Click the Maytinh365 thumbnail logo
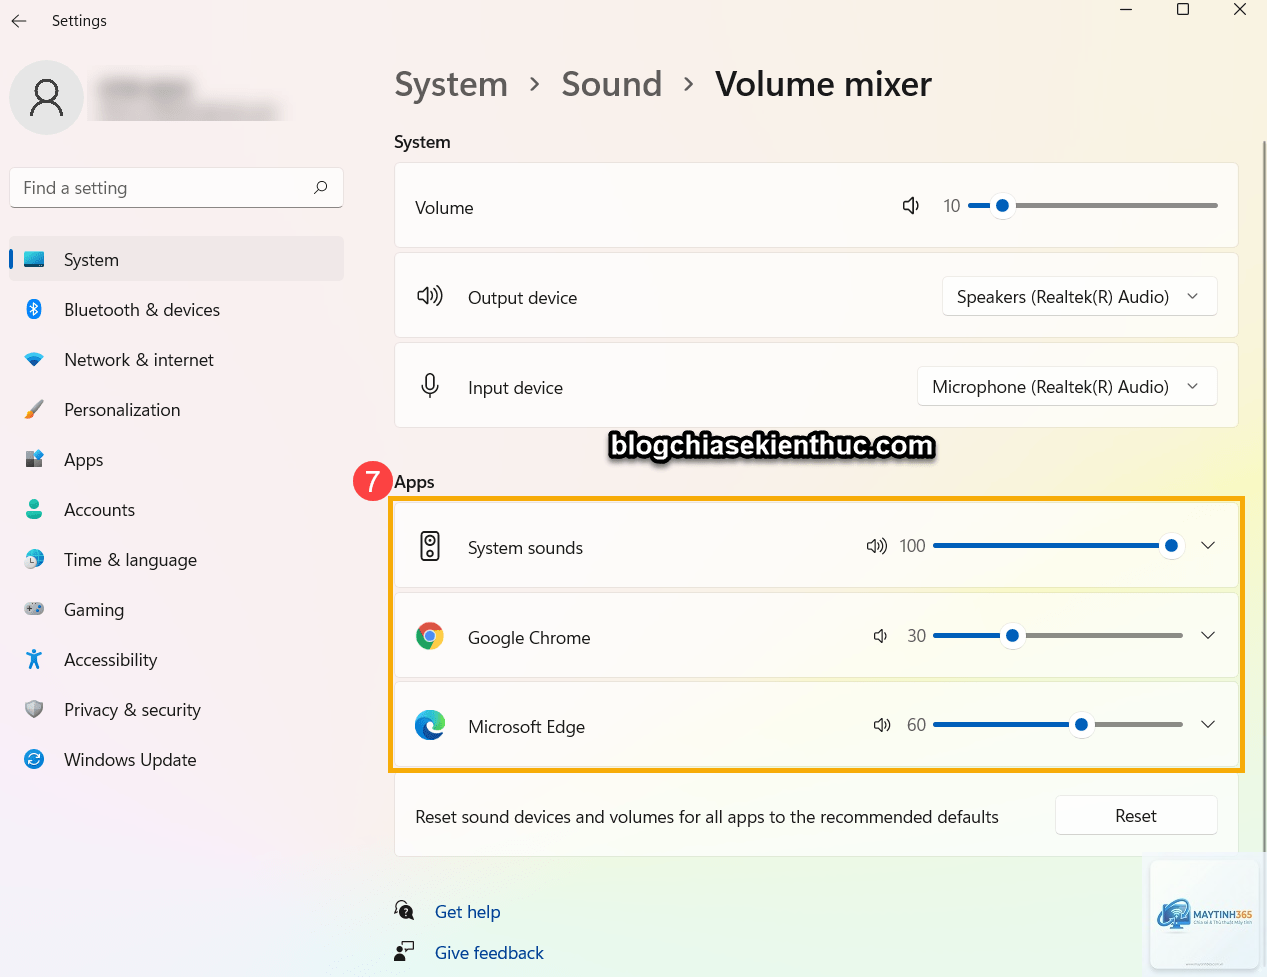The height and width of the screenshot is (977, 1267). tap(1204, 913)
